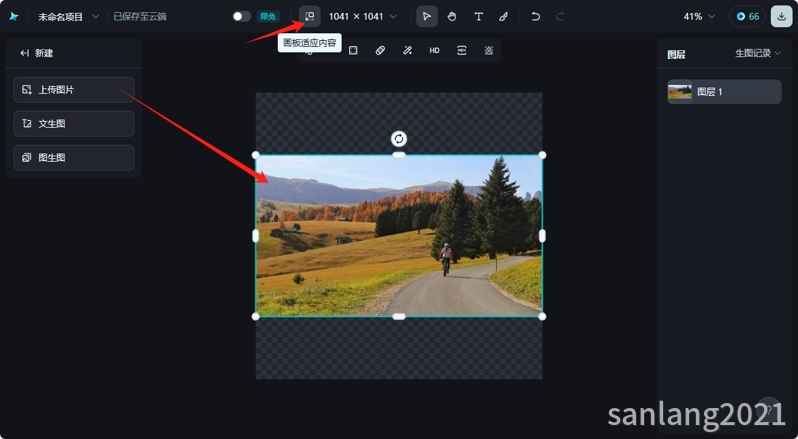This screenshot has height=439, width=798.
Task: Select the pointer selection tool
Action: click(427, 16)
